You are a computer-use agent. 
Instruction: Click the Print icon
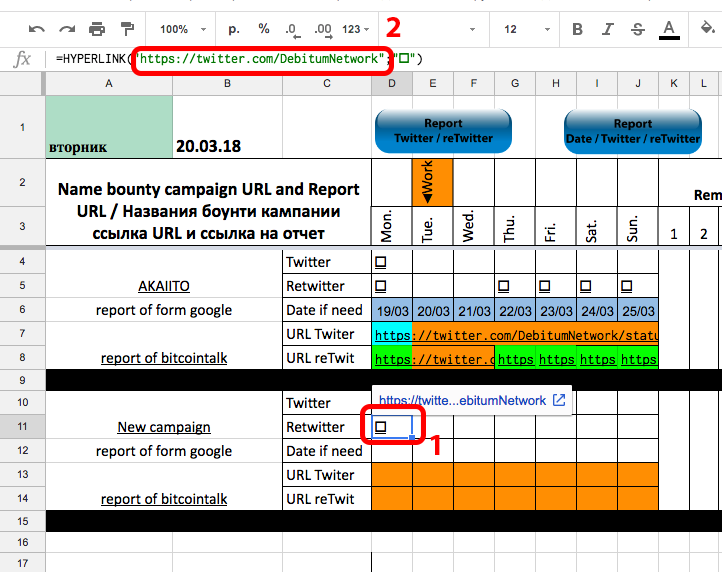pos(97,29)
